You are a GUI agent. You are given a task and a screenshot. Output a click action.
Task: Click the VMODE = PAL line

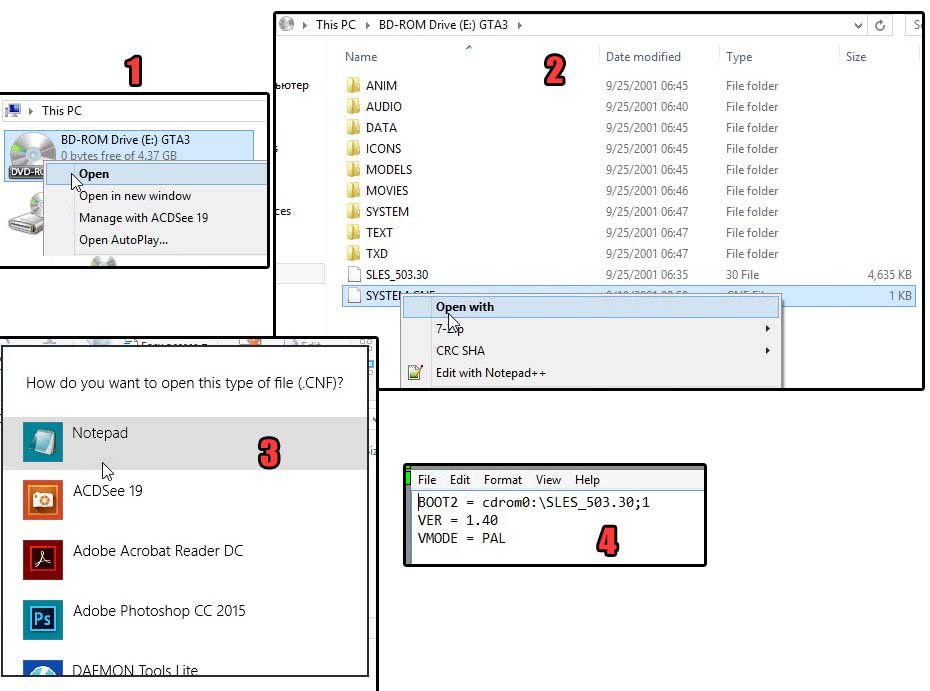pos(461,538)
